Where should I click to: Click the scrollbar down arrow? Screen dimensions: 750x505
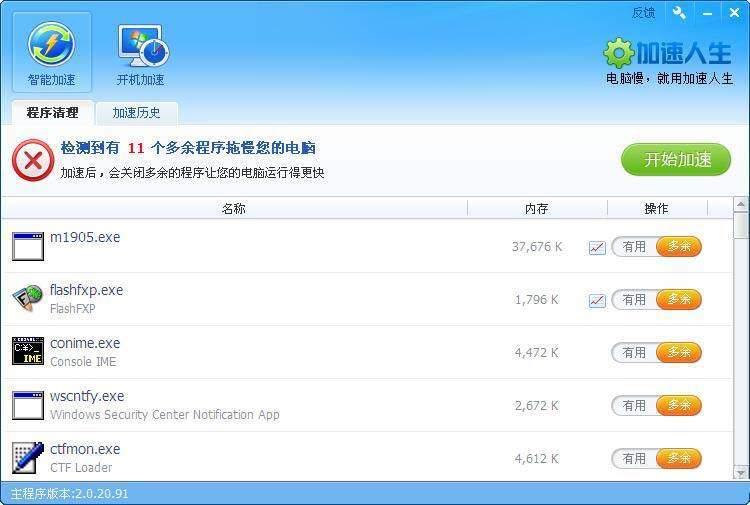741,472
